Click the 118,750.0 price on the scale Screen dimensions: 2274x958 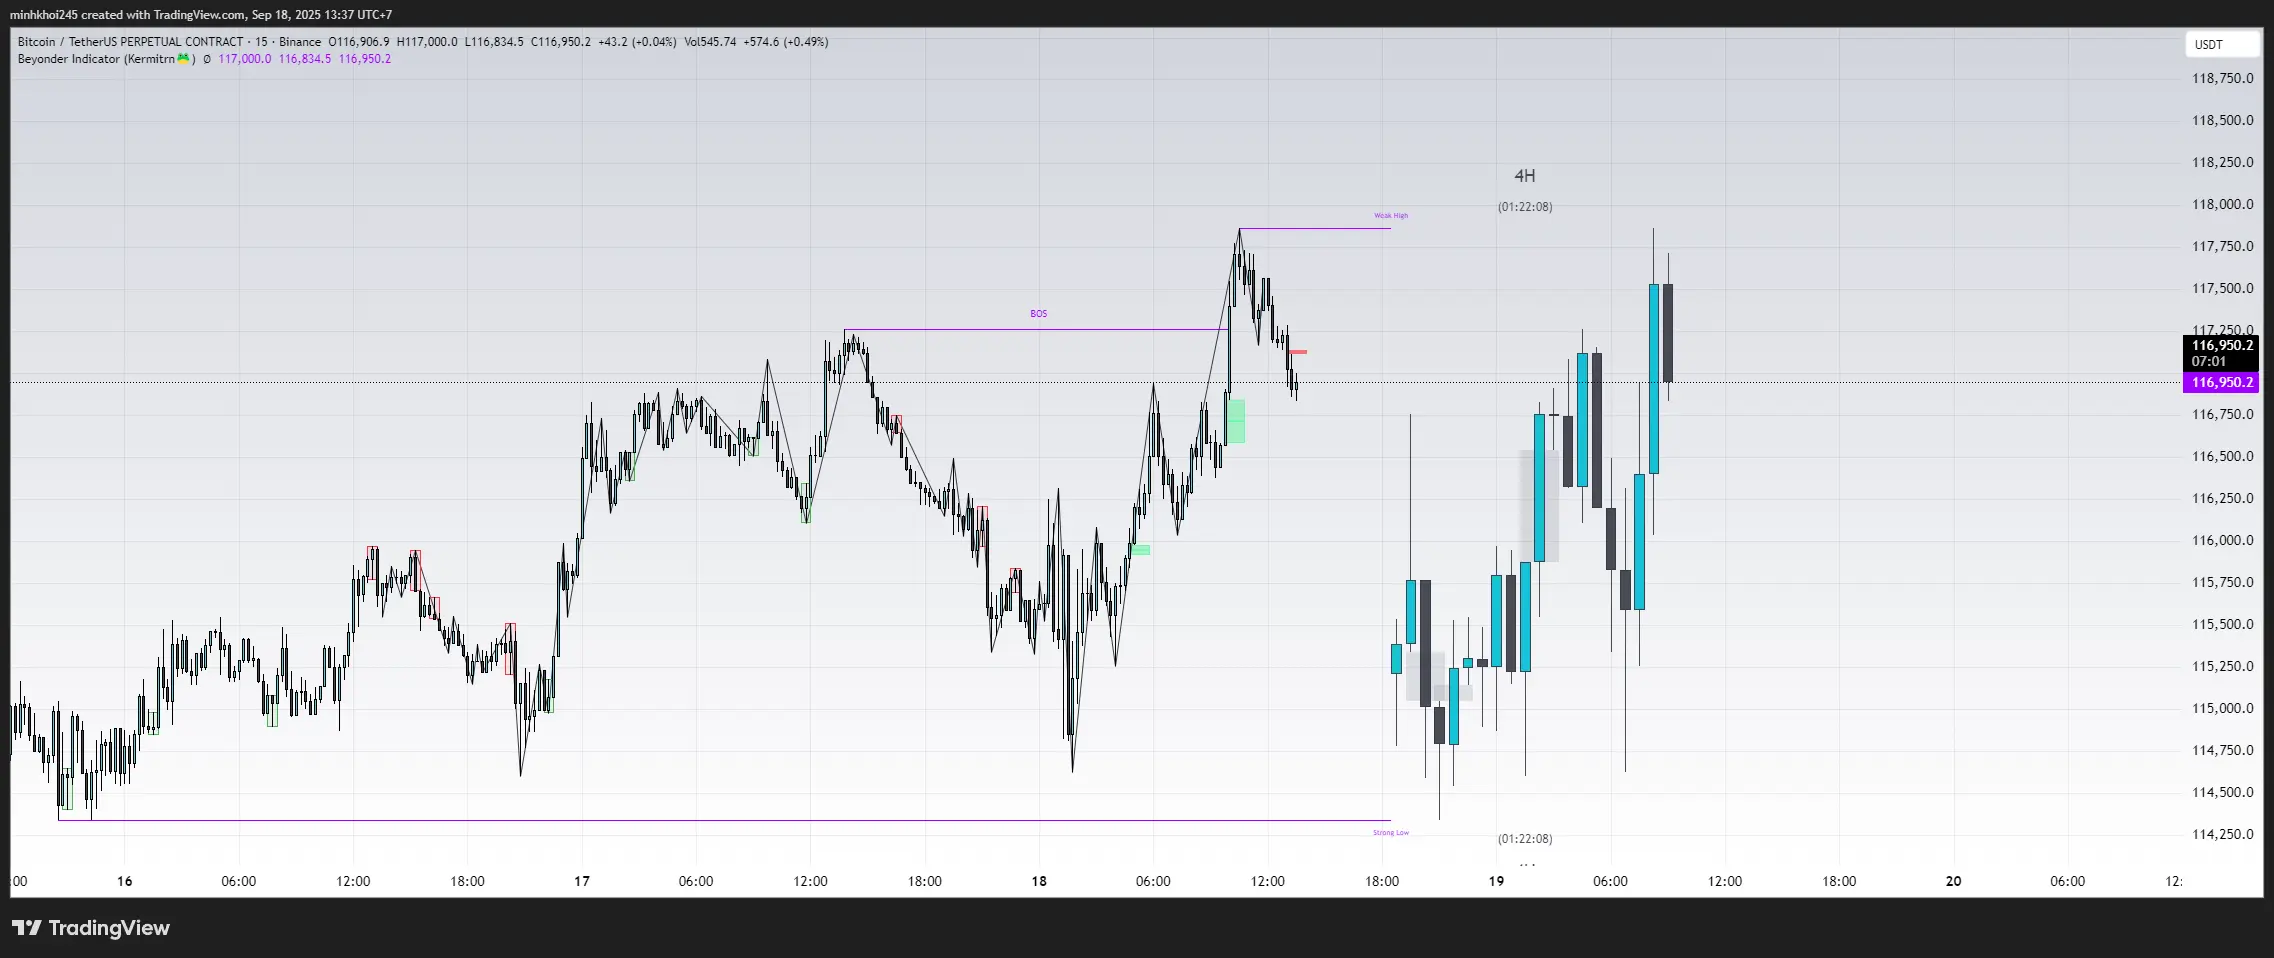coord(2222,78)
